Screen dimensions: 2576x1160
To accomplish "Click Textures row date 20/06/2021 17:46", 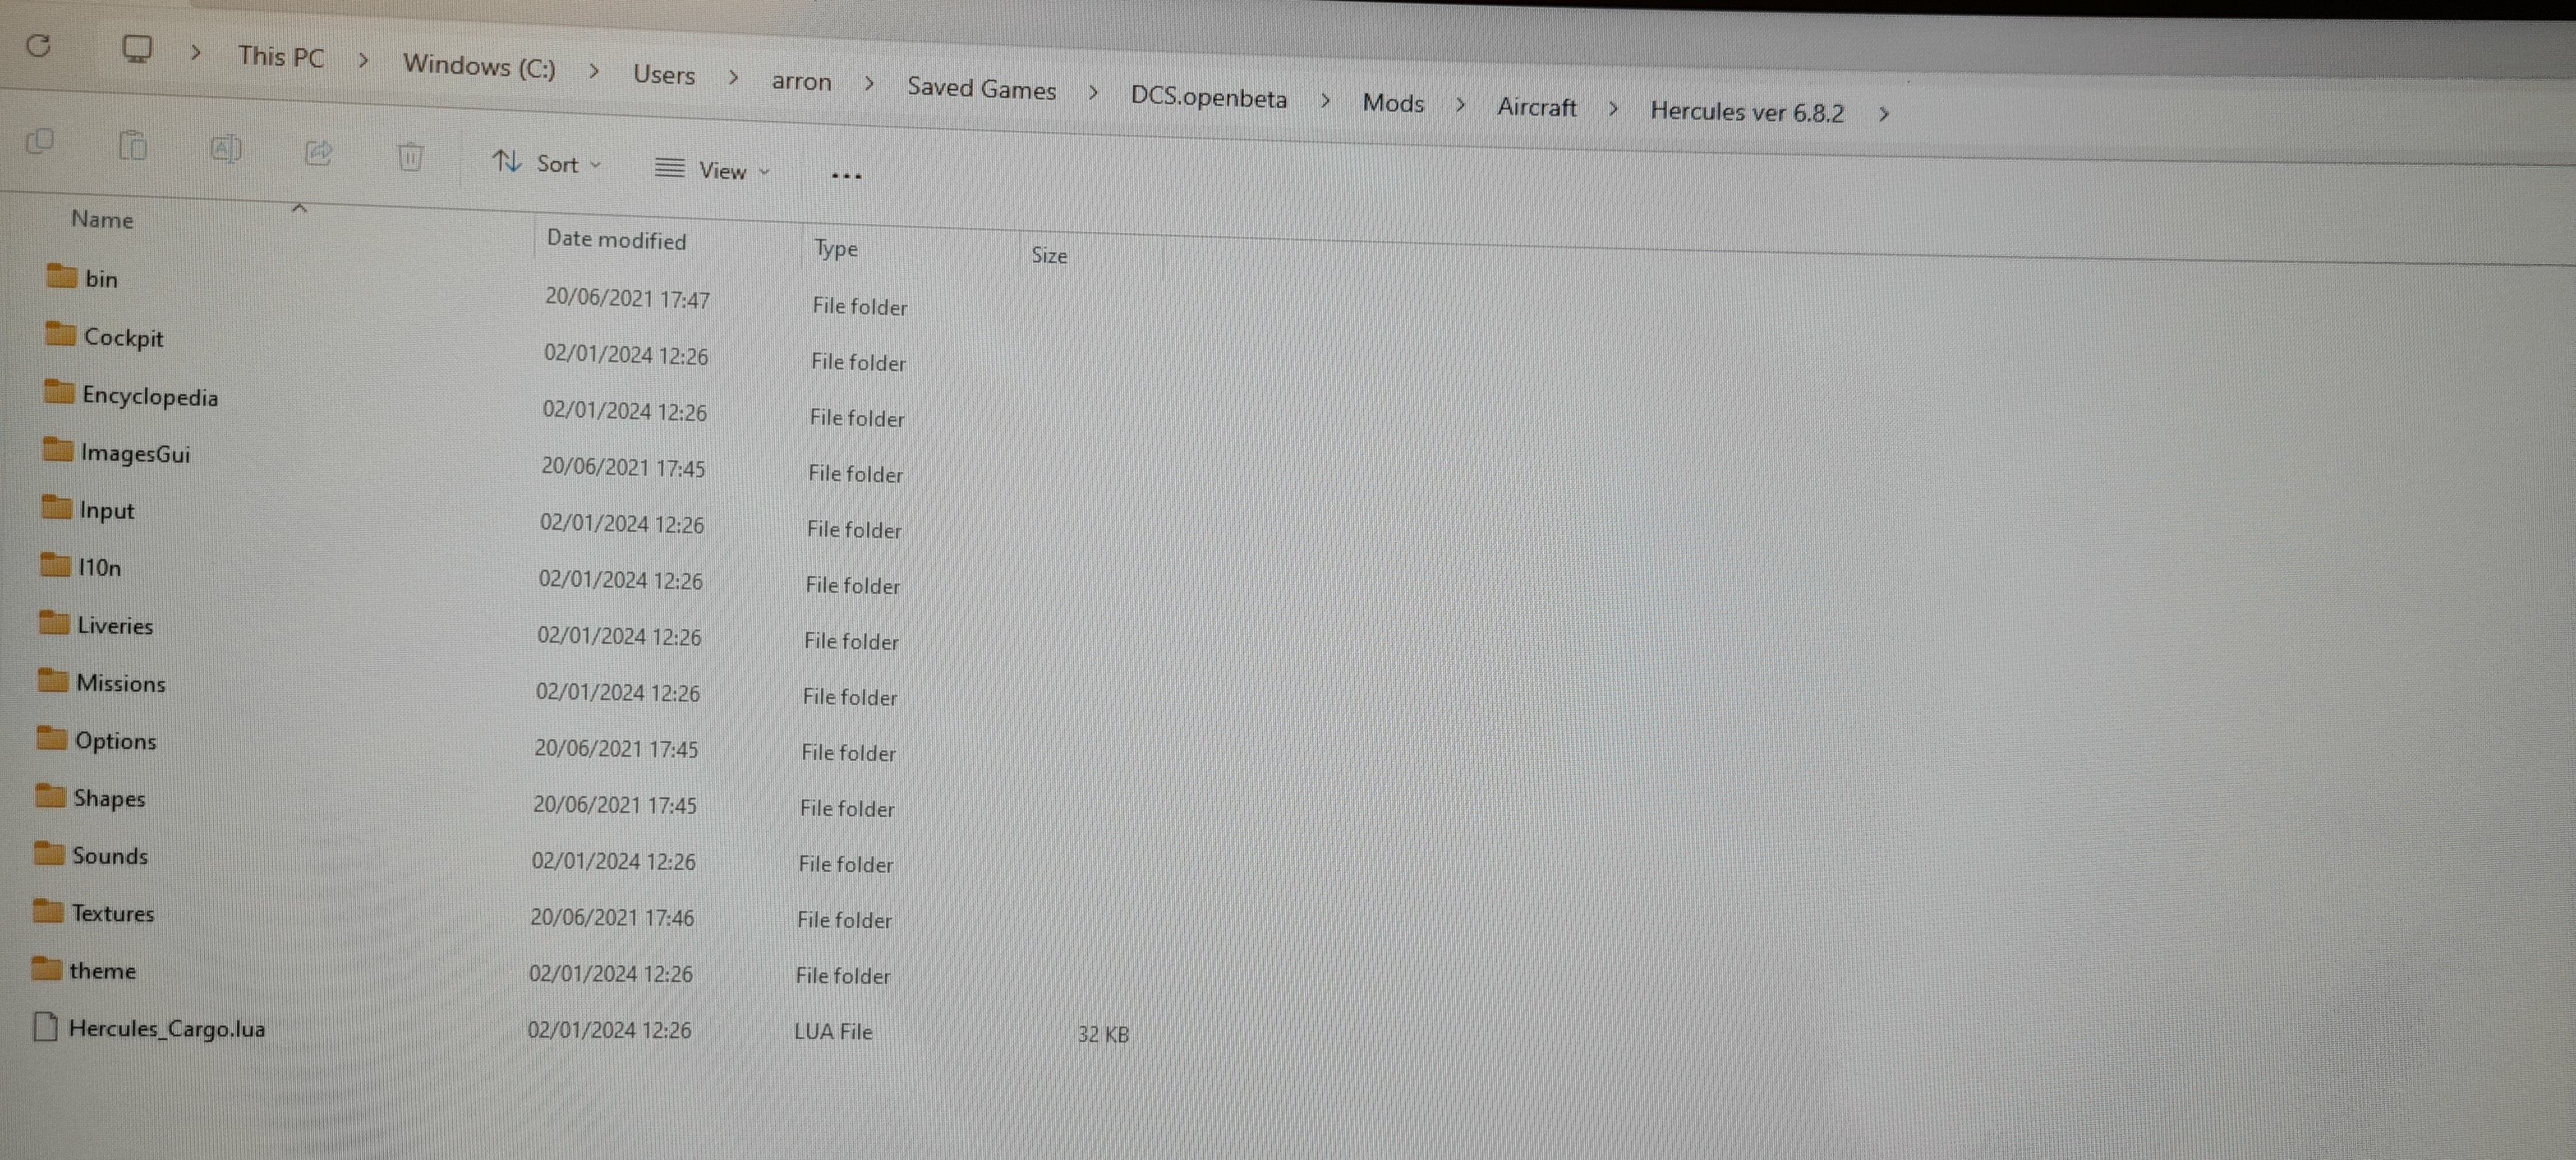I will coord(612,918).
